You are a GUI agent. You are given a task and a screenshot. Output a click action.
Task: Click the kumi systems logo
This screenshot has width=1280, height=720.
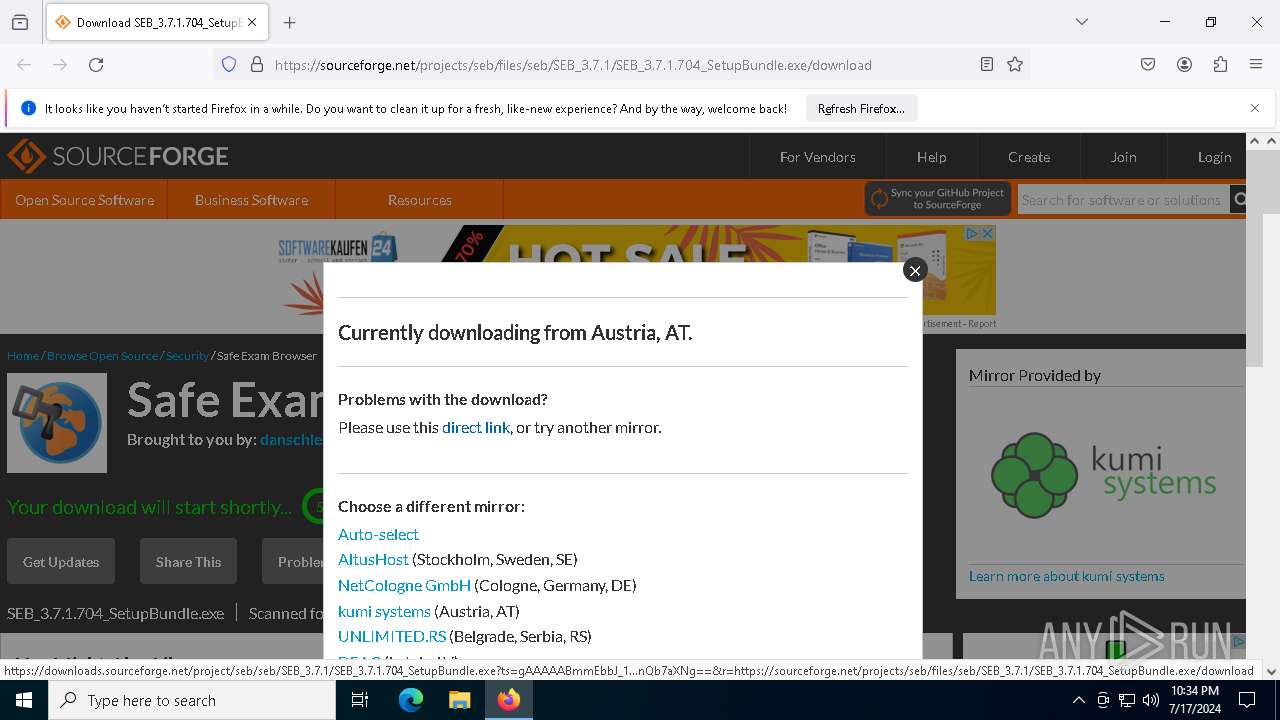(x=1102, y=476)
